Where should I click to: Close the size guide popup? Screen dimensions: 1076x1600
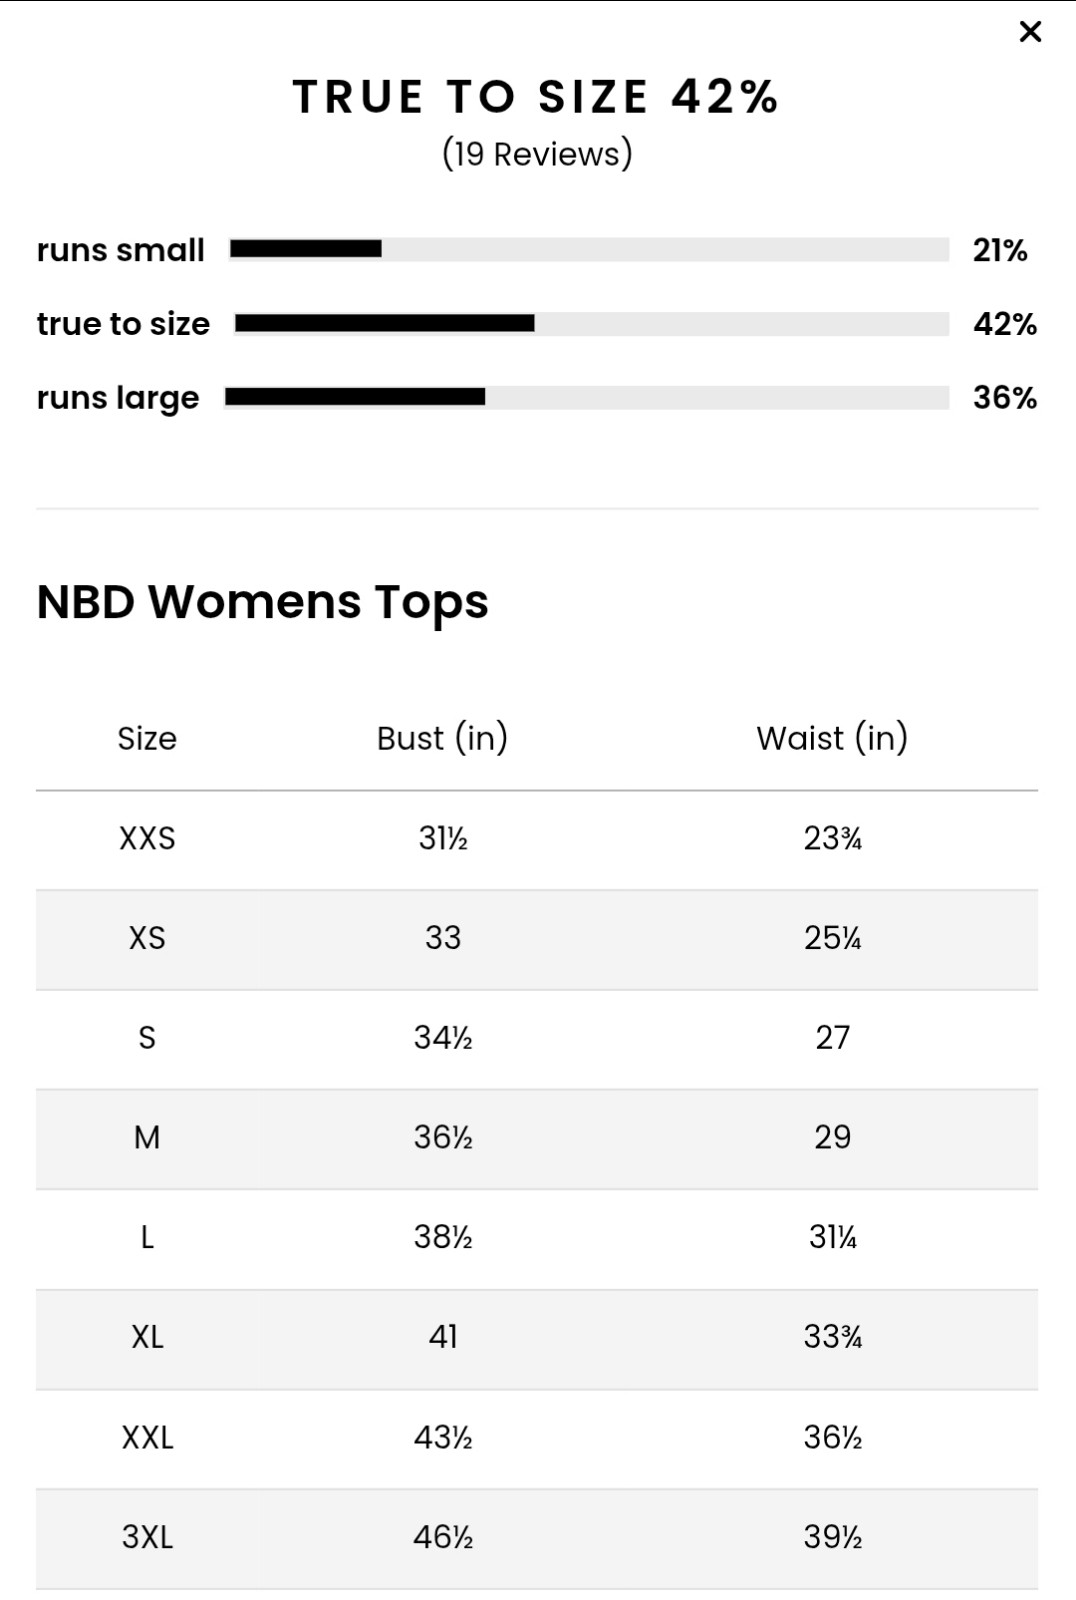(1030, 32)
